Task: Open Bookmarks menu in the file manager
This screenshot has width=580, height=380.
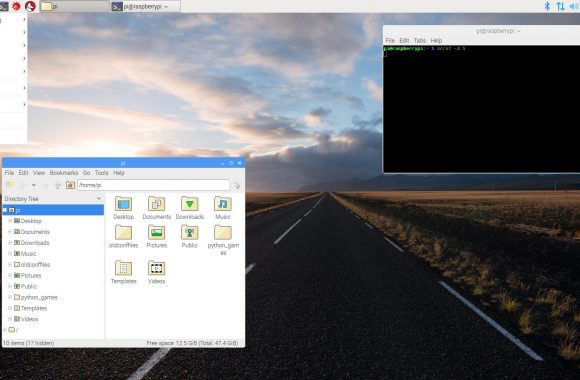Action: [x=64, y=173]
